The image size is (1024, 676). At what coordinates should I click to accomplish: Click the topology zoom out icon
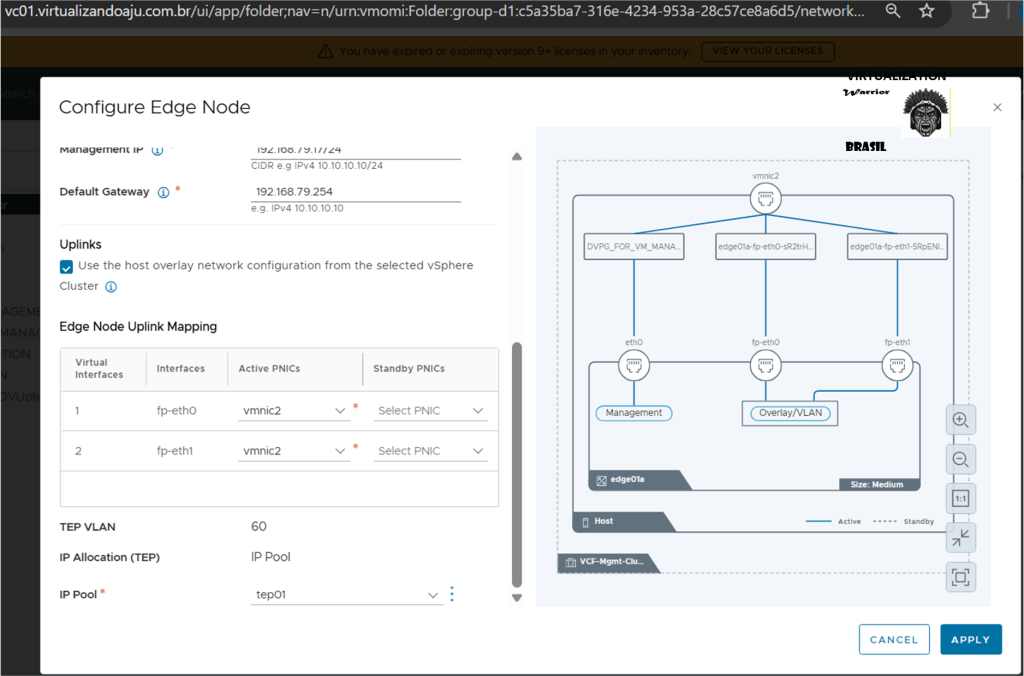(960, 459)
